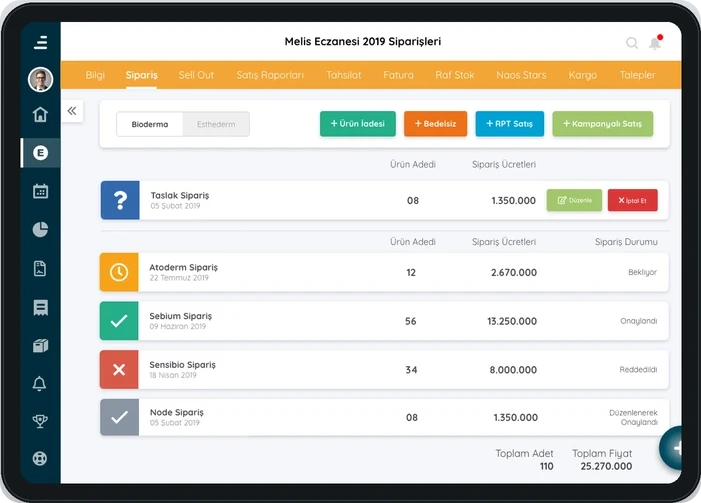701x503 pixels.
Task: Open the bell notifications sidebar icon
Action: pos(39,383)
